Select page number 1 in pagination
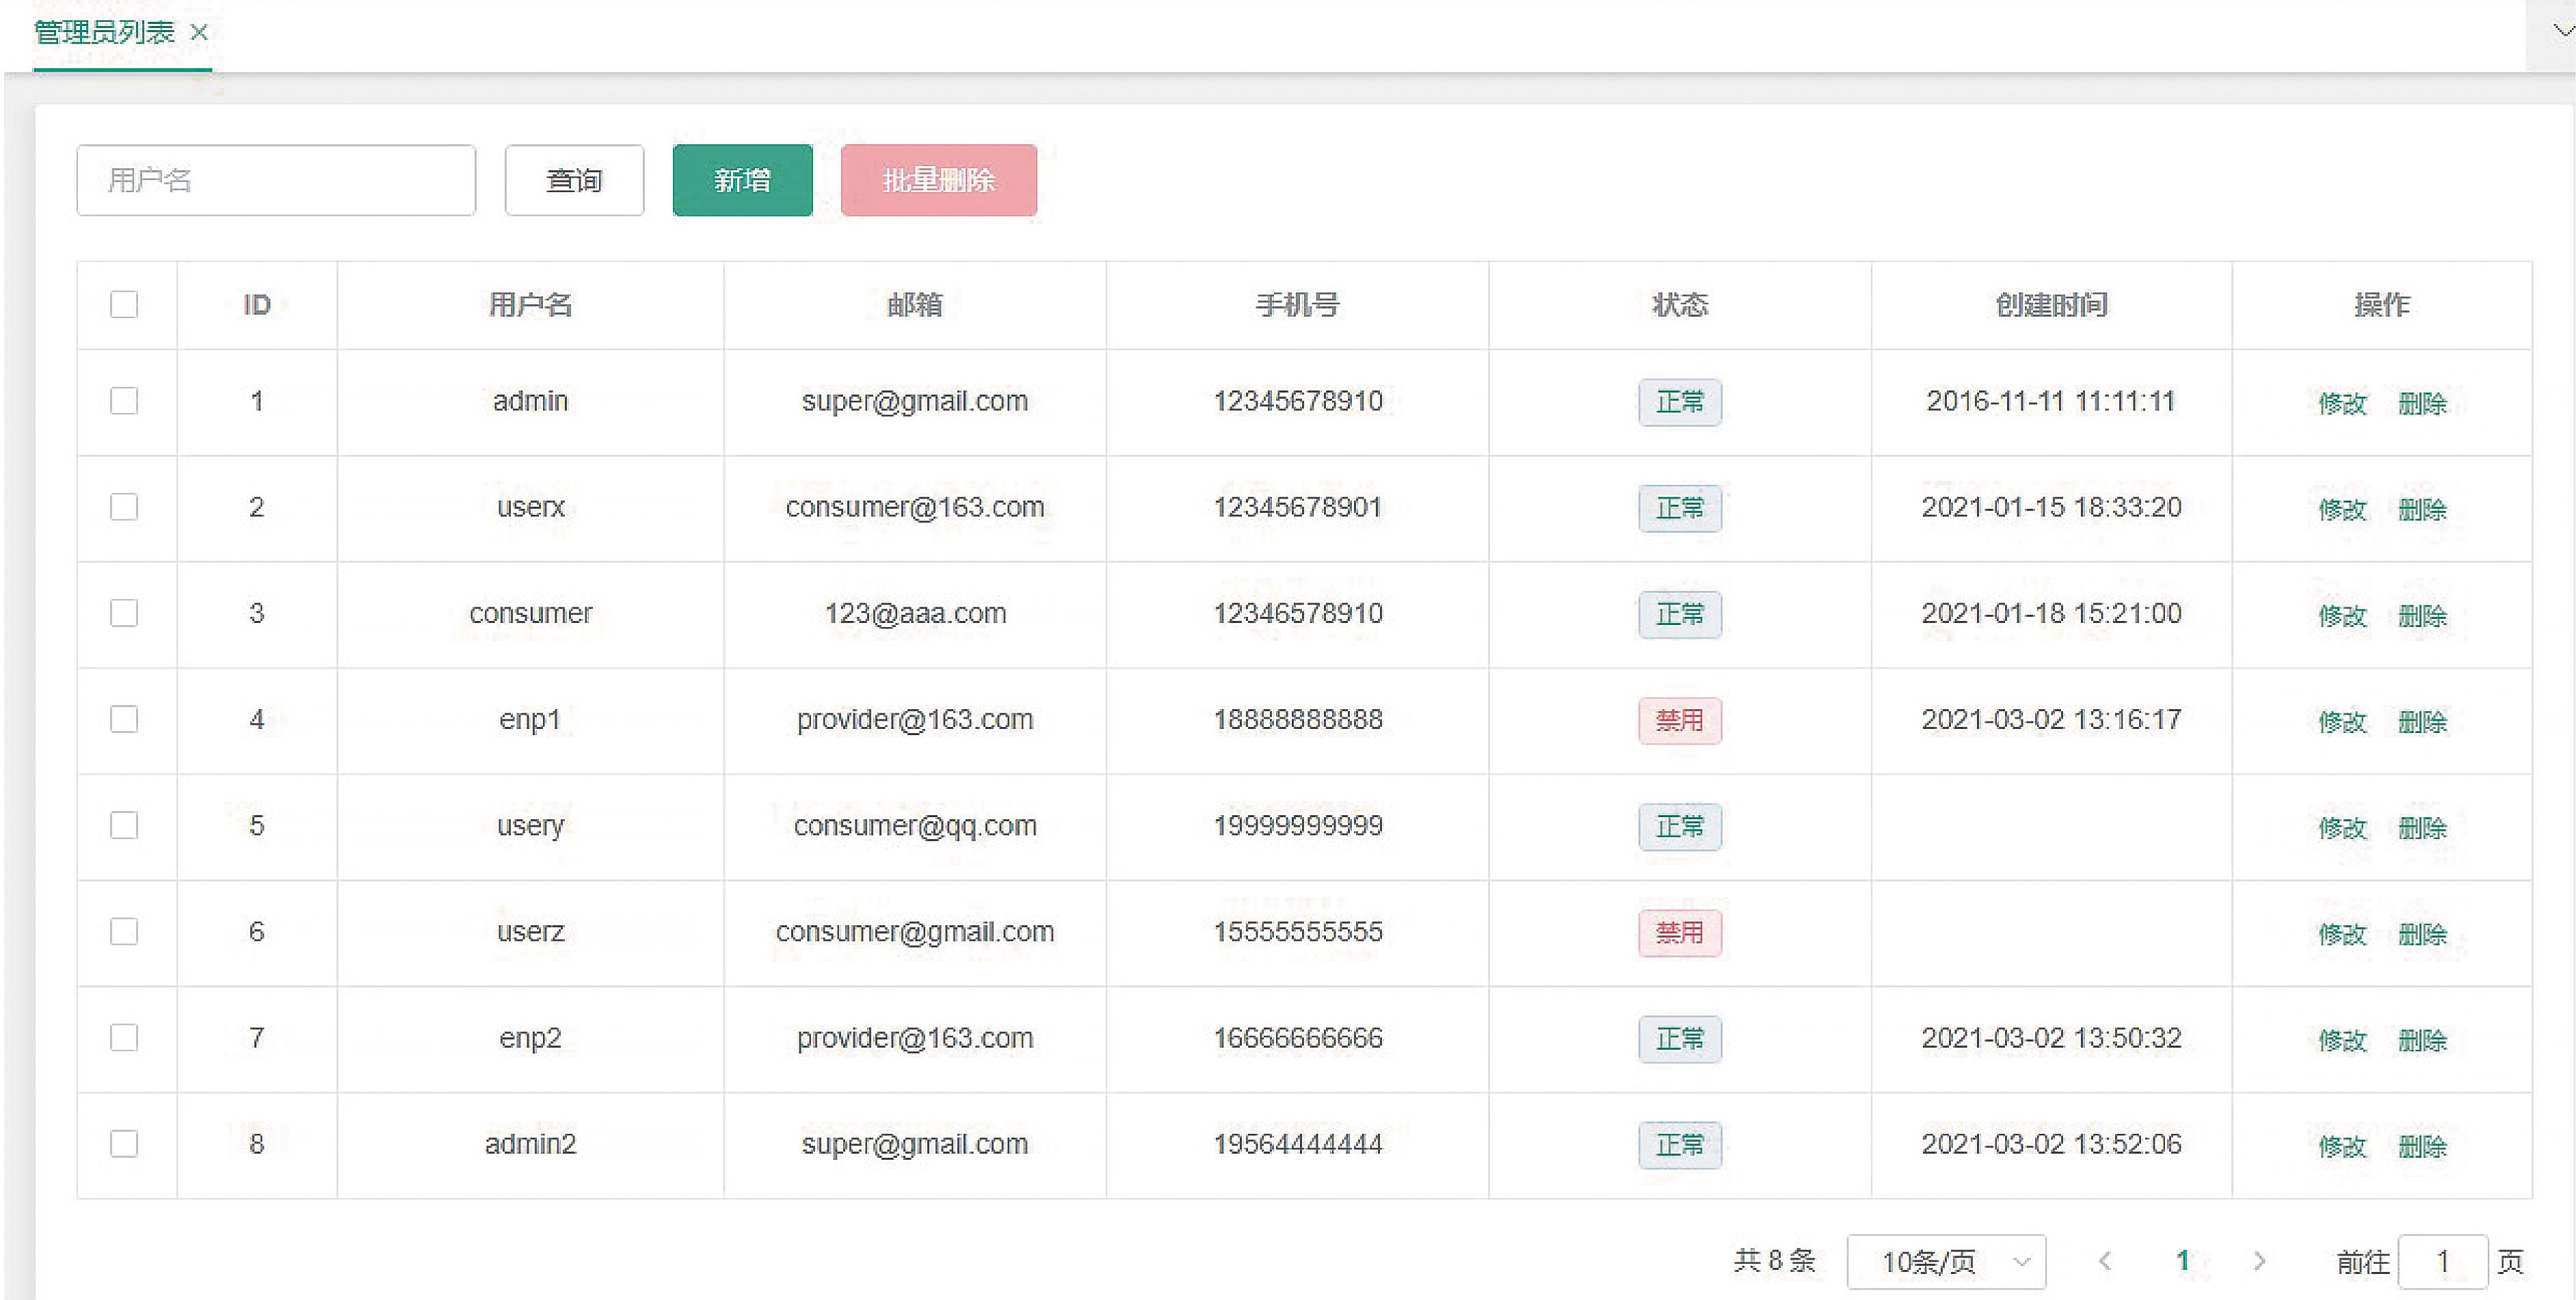This screenshot has width=2576, height=1300. [2183, 1261]
